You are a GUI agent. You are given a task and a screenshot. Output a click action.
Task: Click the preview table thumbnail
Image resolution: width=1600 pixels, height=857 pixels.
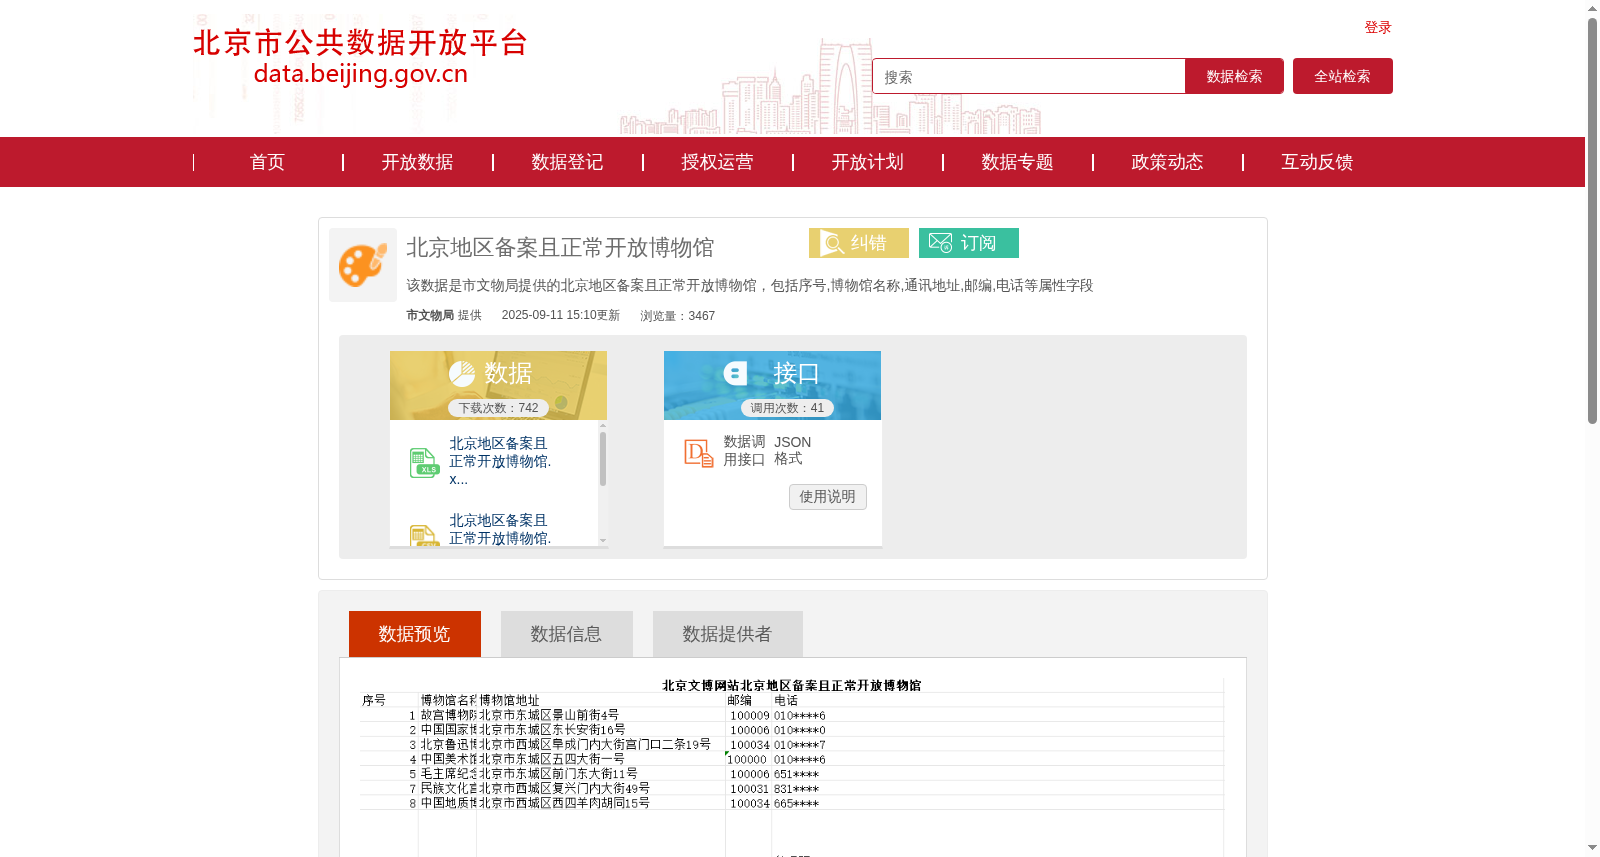[x=792, y=765]
